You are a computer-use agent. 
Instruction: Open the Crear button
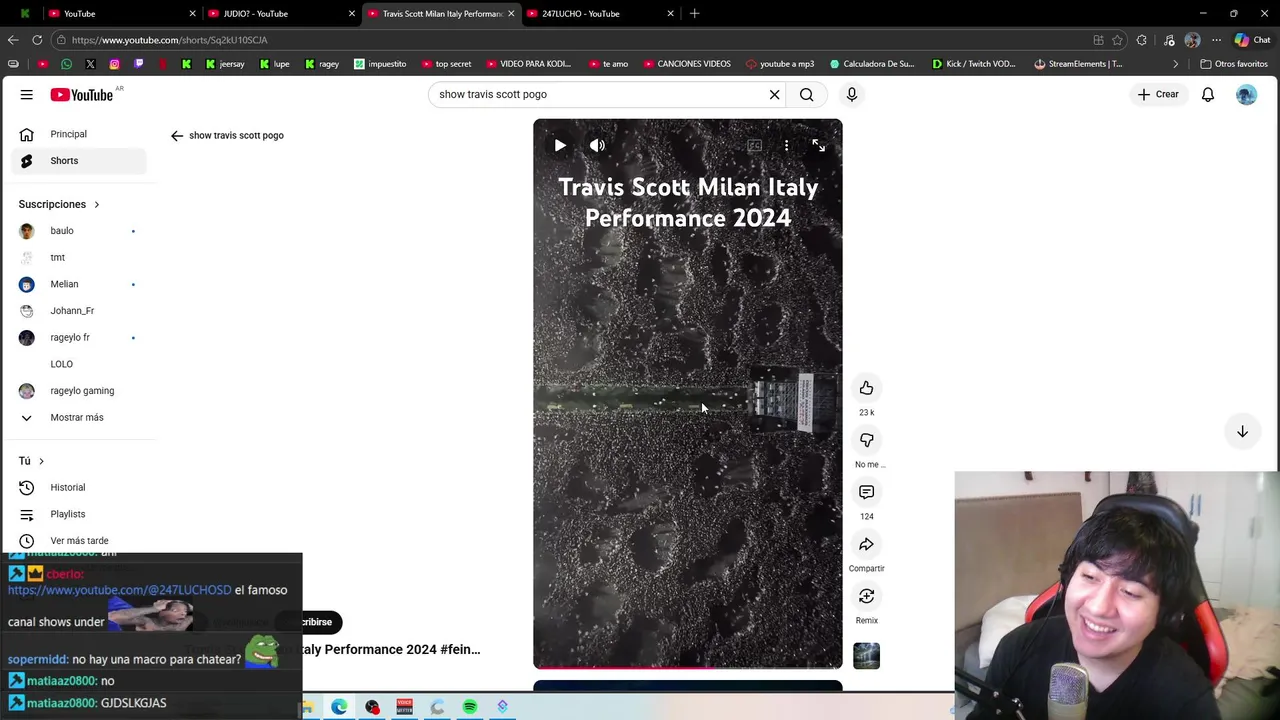pos(1158,94)
